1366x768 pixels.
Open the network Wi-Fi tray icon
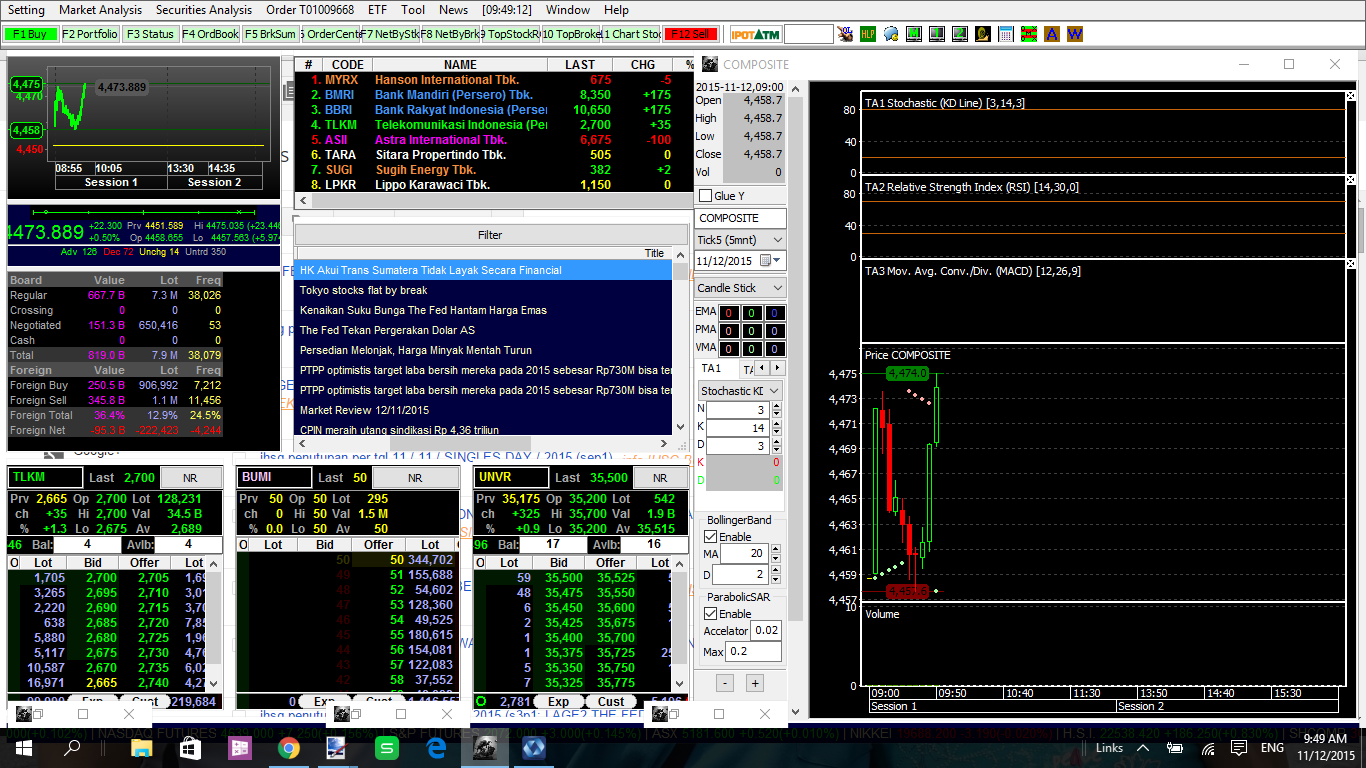coord(1208,748)
